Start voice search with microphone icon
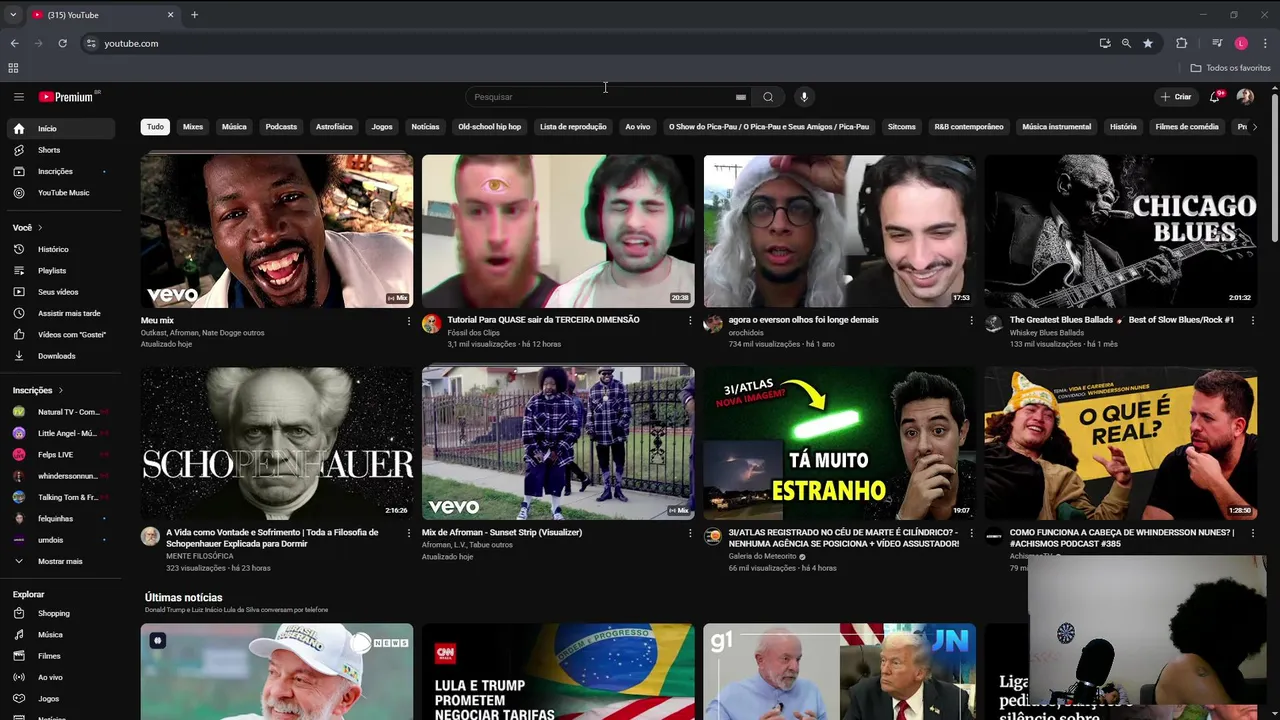Viewport: 1280px width, 720px height. pos(804,97)
